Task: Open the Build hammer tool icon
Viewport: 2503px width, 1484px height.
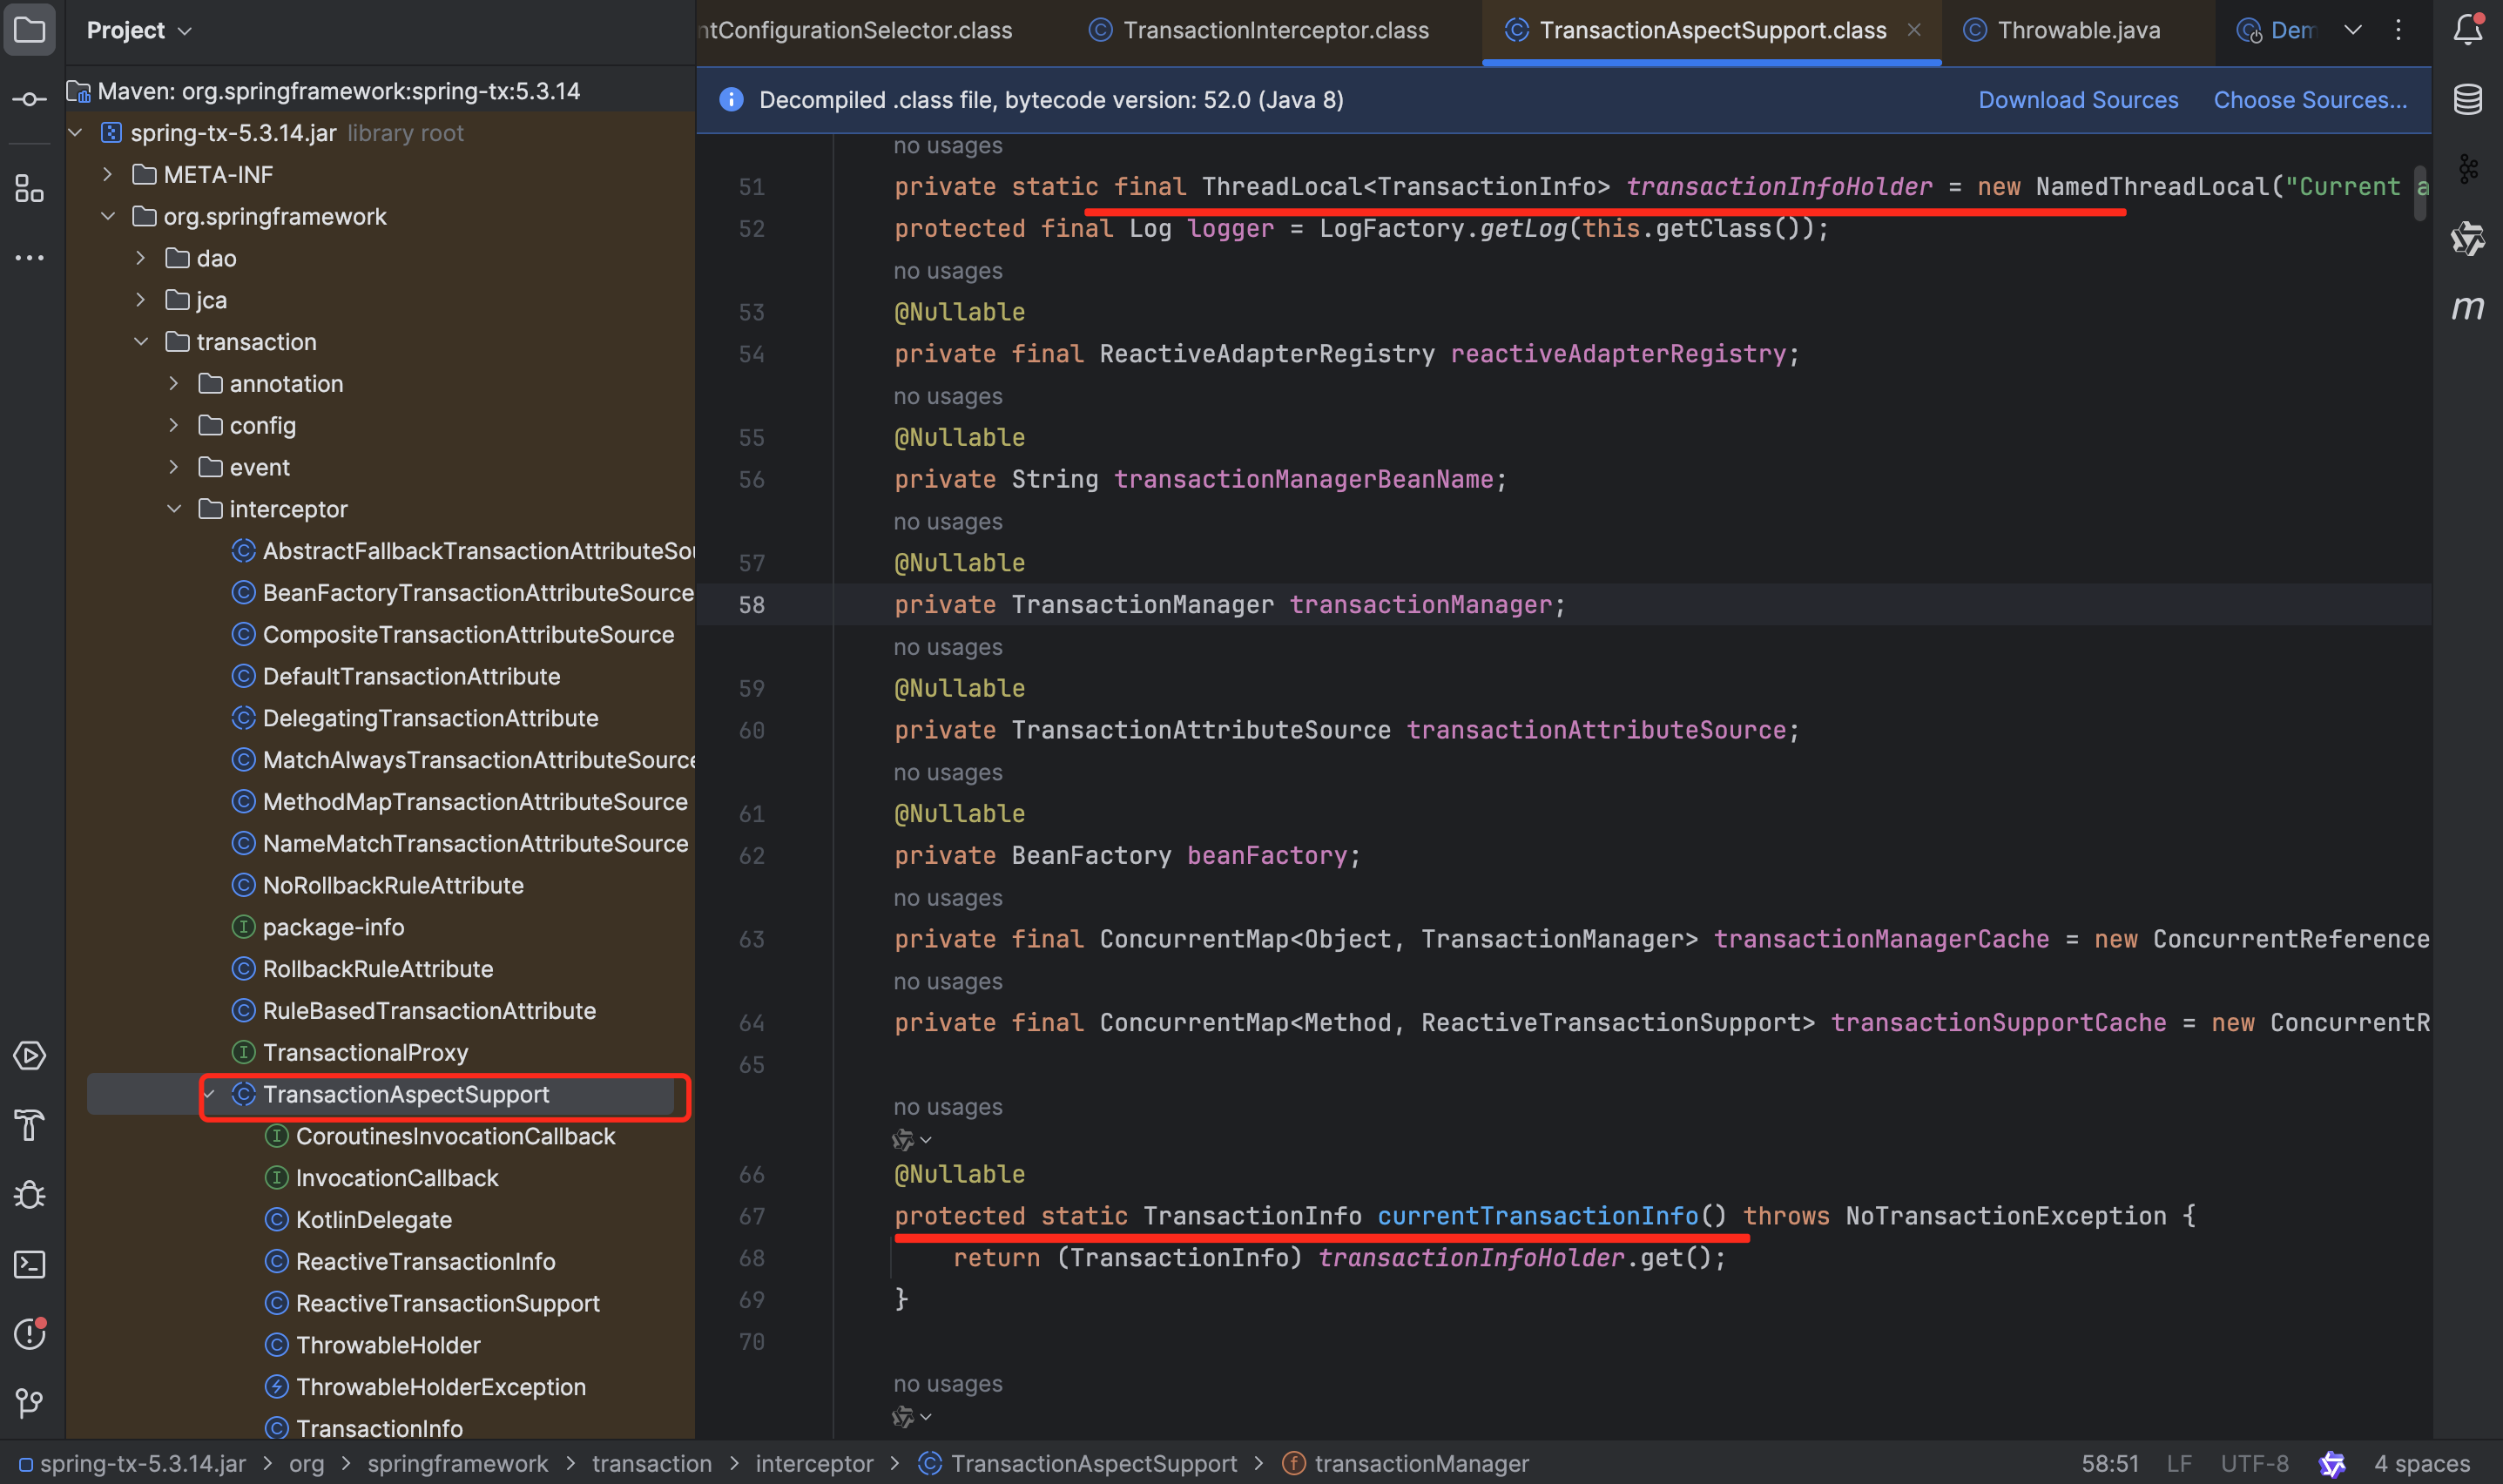Action: click(x=29, y=1126)
